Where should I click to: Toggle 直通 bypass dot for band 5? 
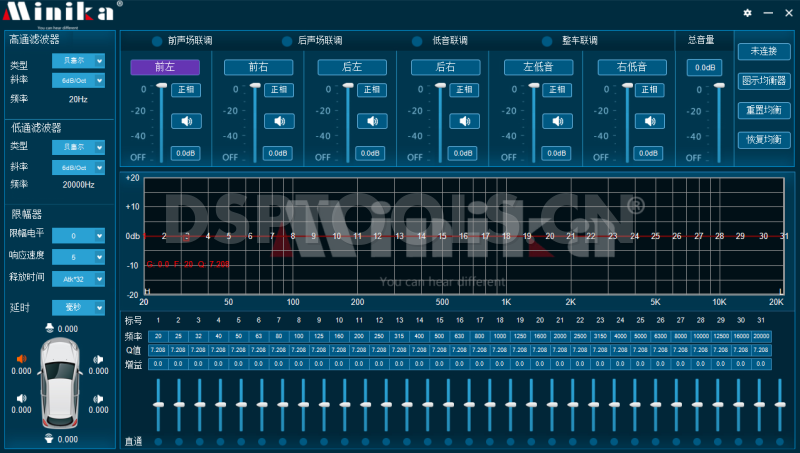(x=241, y=442)
